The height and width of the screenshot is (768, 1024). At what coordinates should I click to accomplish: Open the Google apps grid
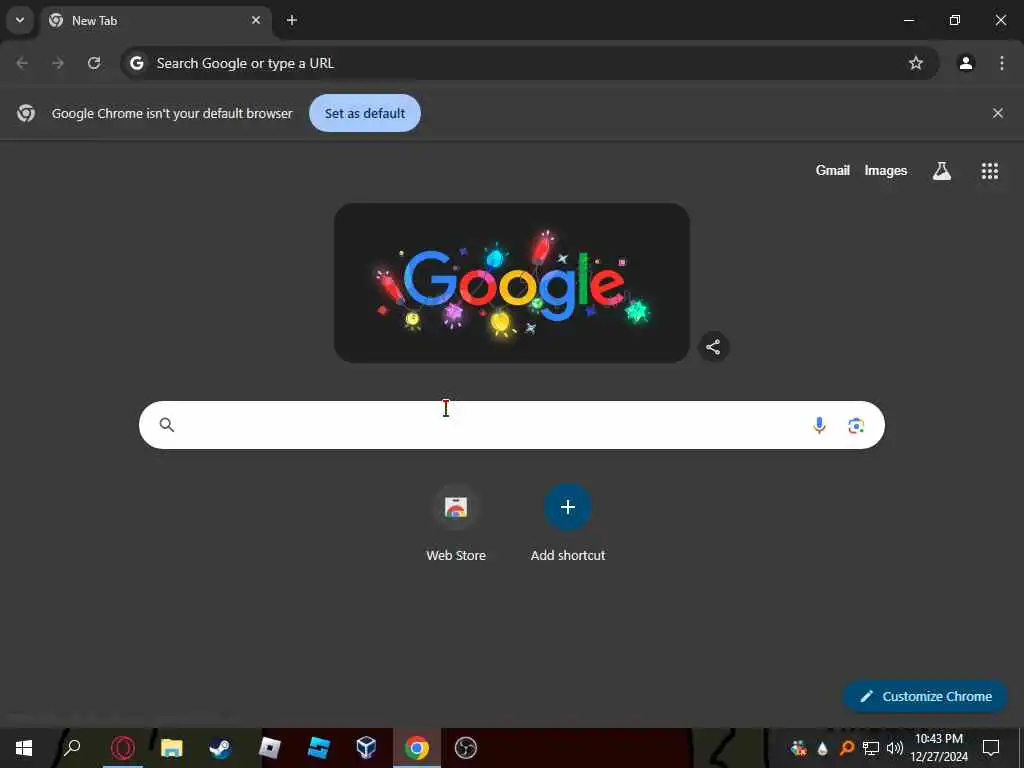click(x=990, y=171)
